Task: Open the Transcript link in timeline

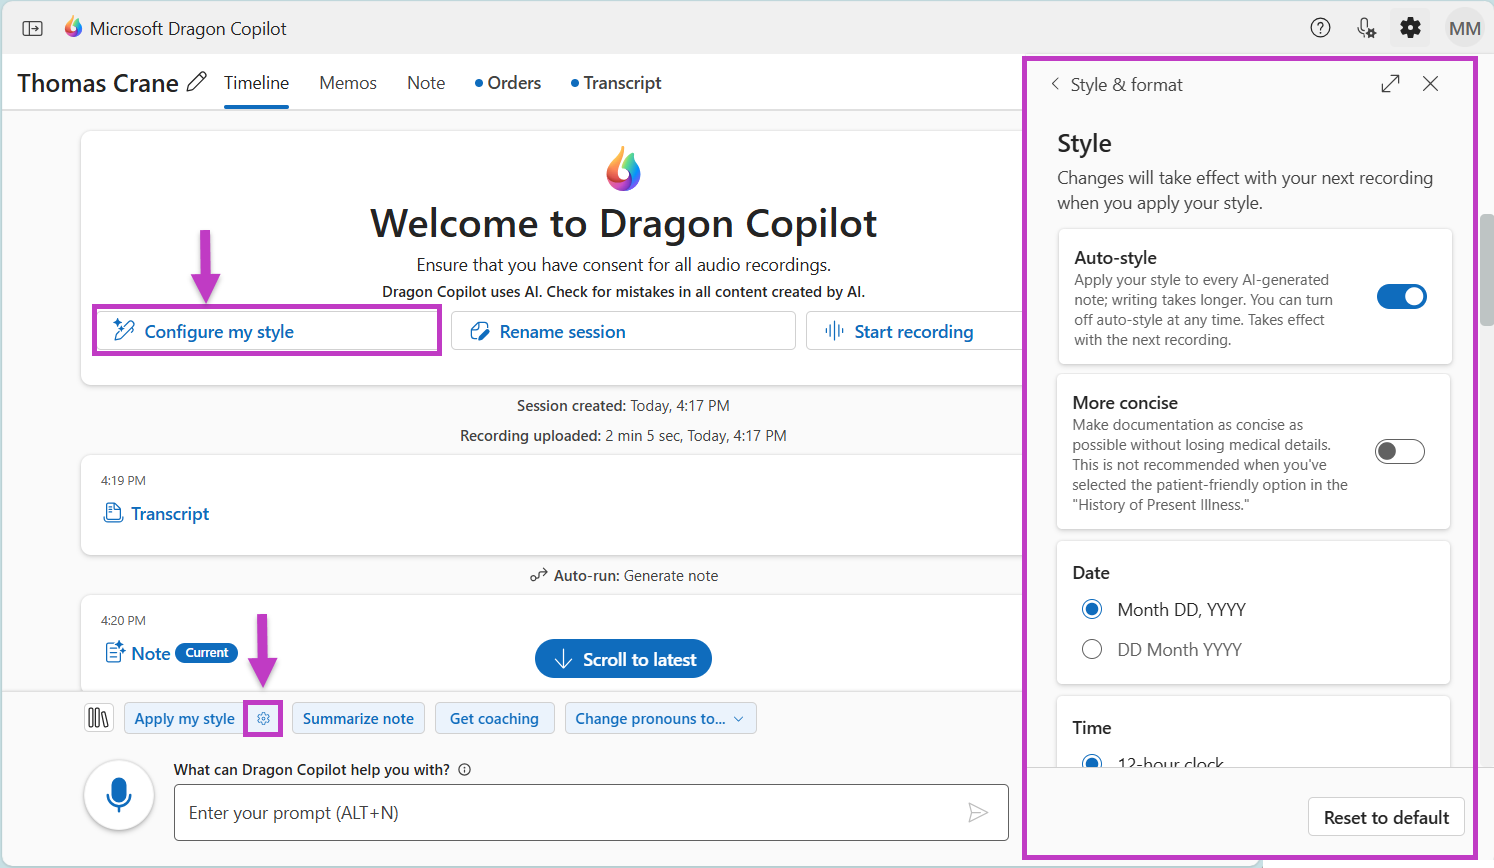Action: pos(170,514)
